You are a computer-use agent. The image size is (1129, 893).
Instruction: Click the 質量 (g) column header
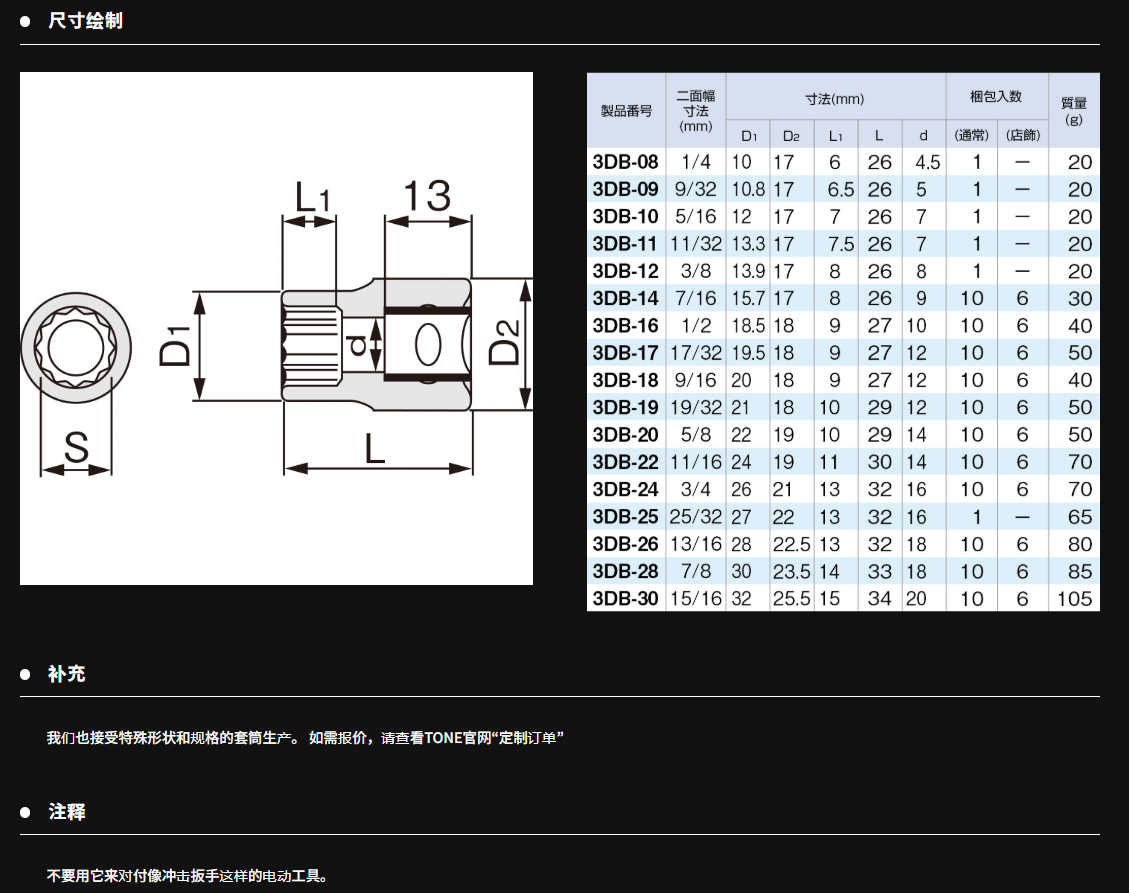(1074, 111)
